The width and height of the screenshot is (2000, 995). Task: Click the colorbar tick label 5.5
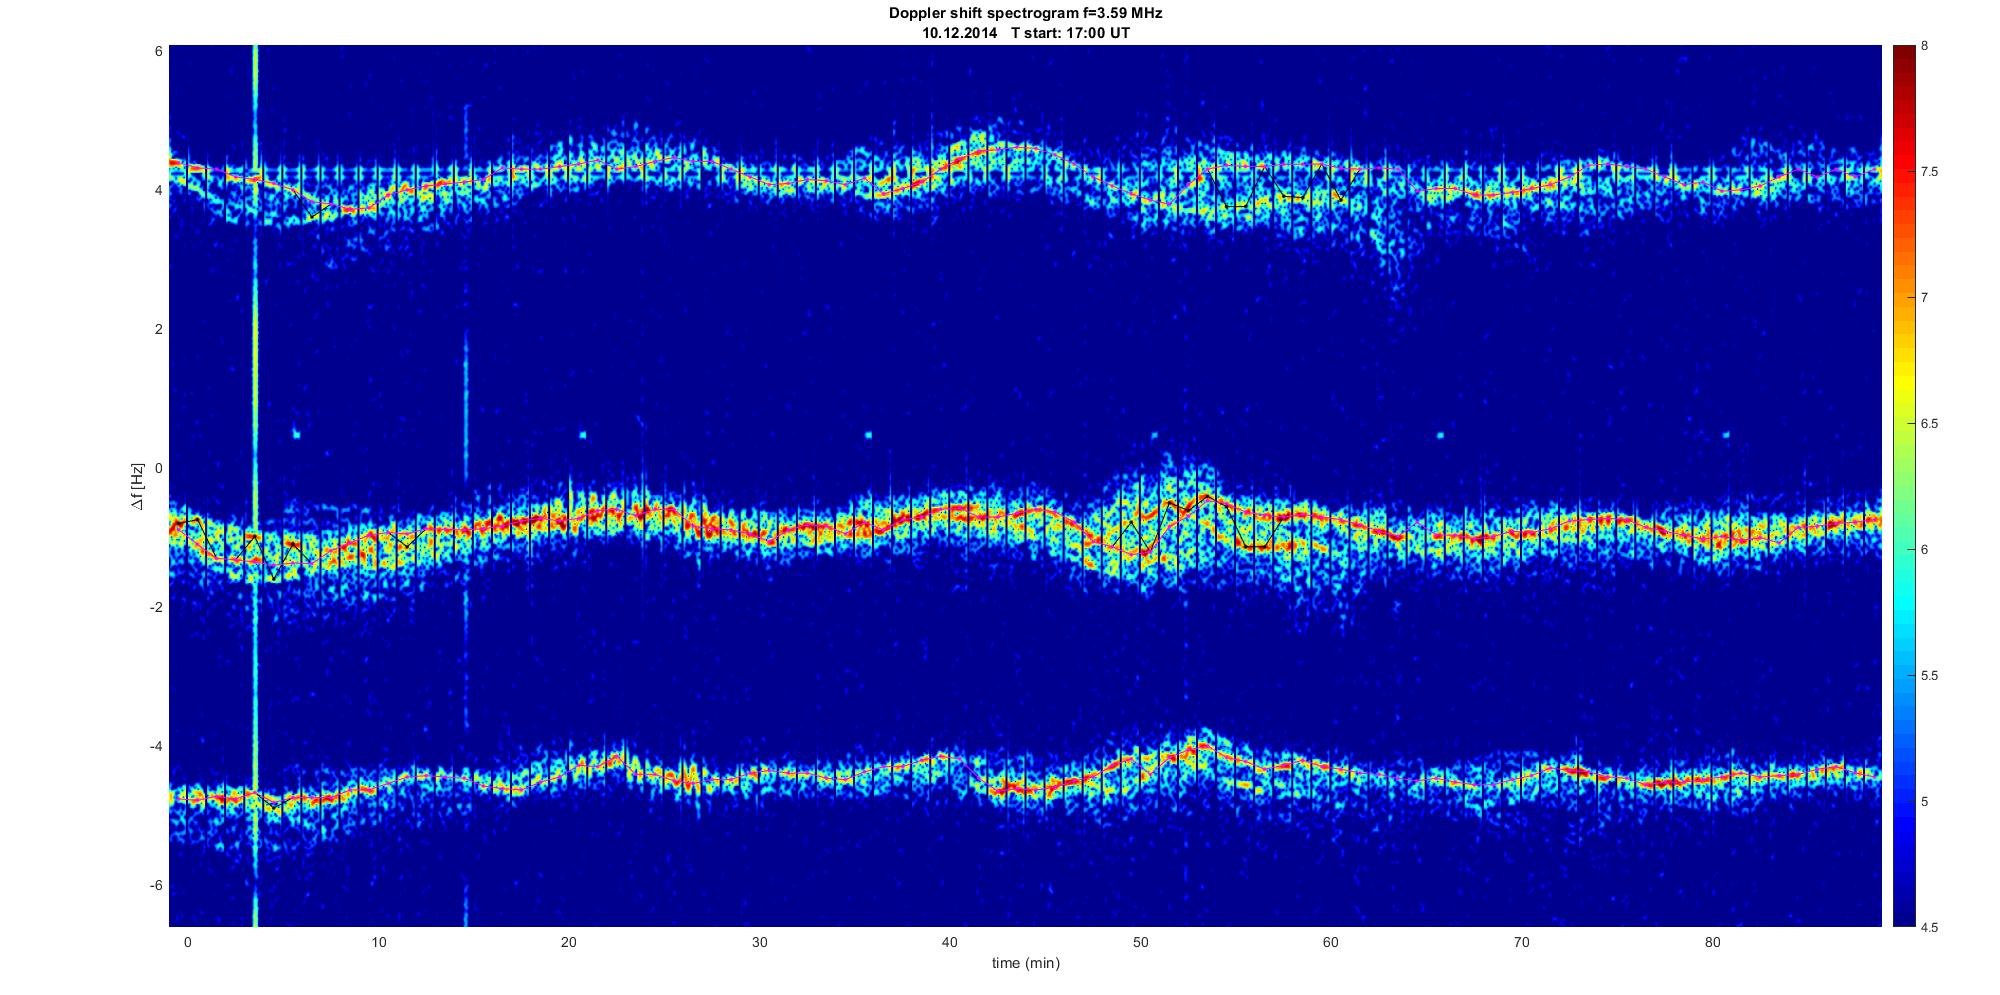point(1930,676)
